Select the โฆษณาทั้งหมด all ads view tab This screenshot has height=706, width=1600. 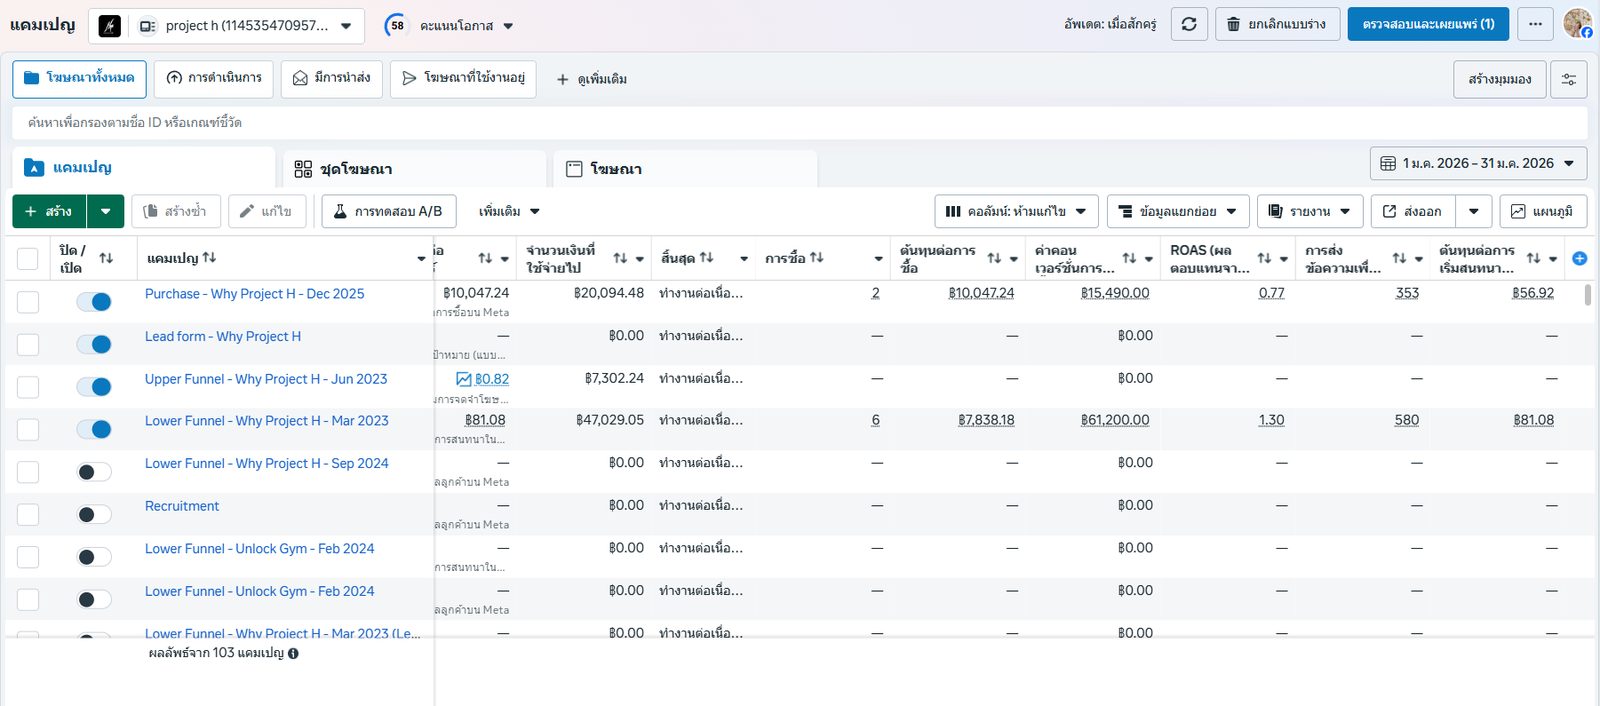[80, 79]
